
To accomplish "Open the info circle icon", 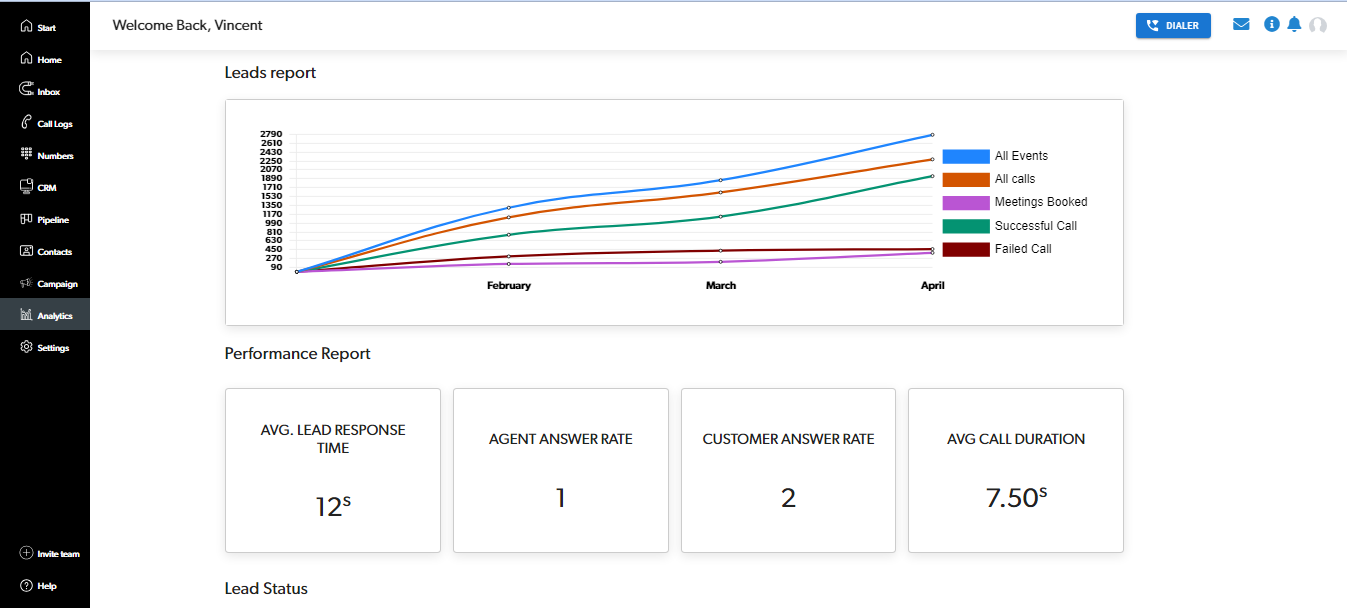I will 1271,25.
